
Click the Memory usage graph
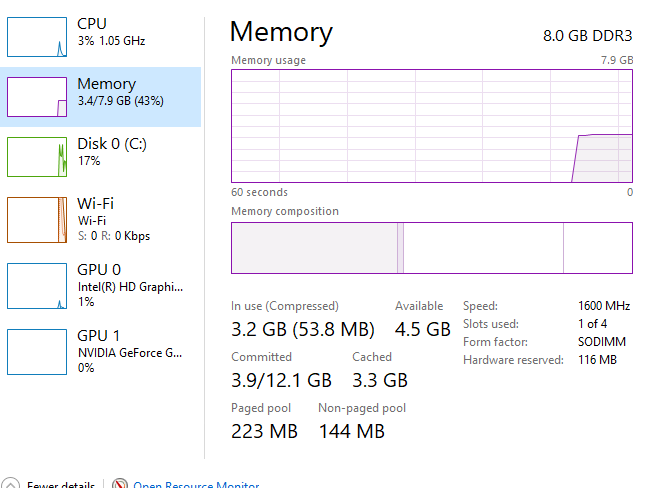point(432,126)
